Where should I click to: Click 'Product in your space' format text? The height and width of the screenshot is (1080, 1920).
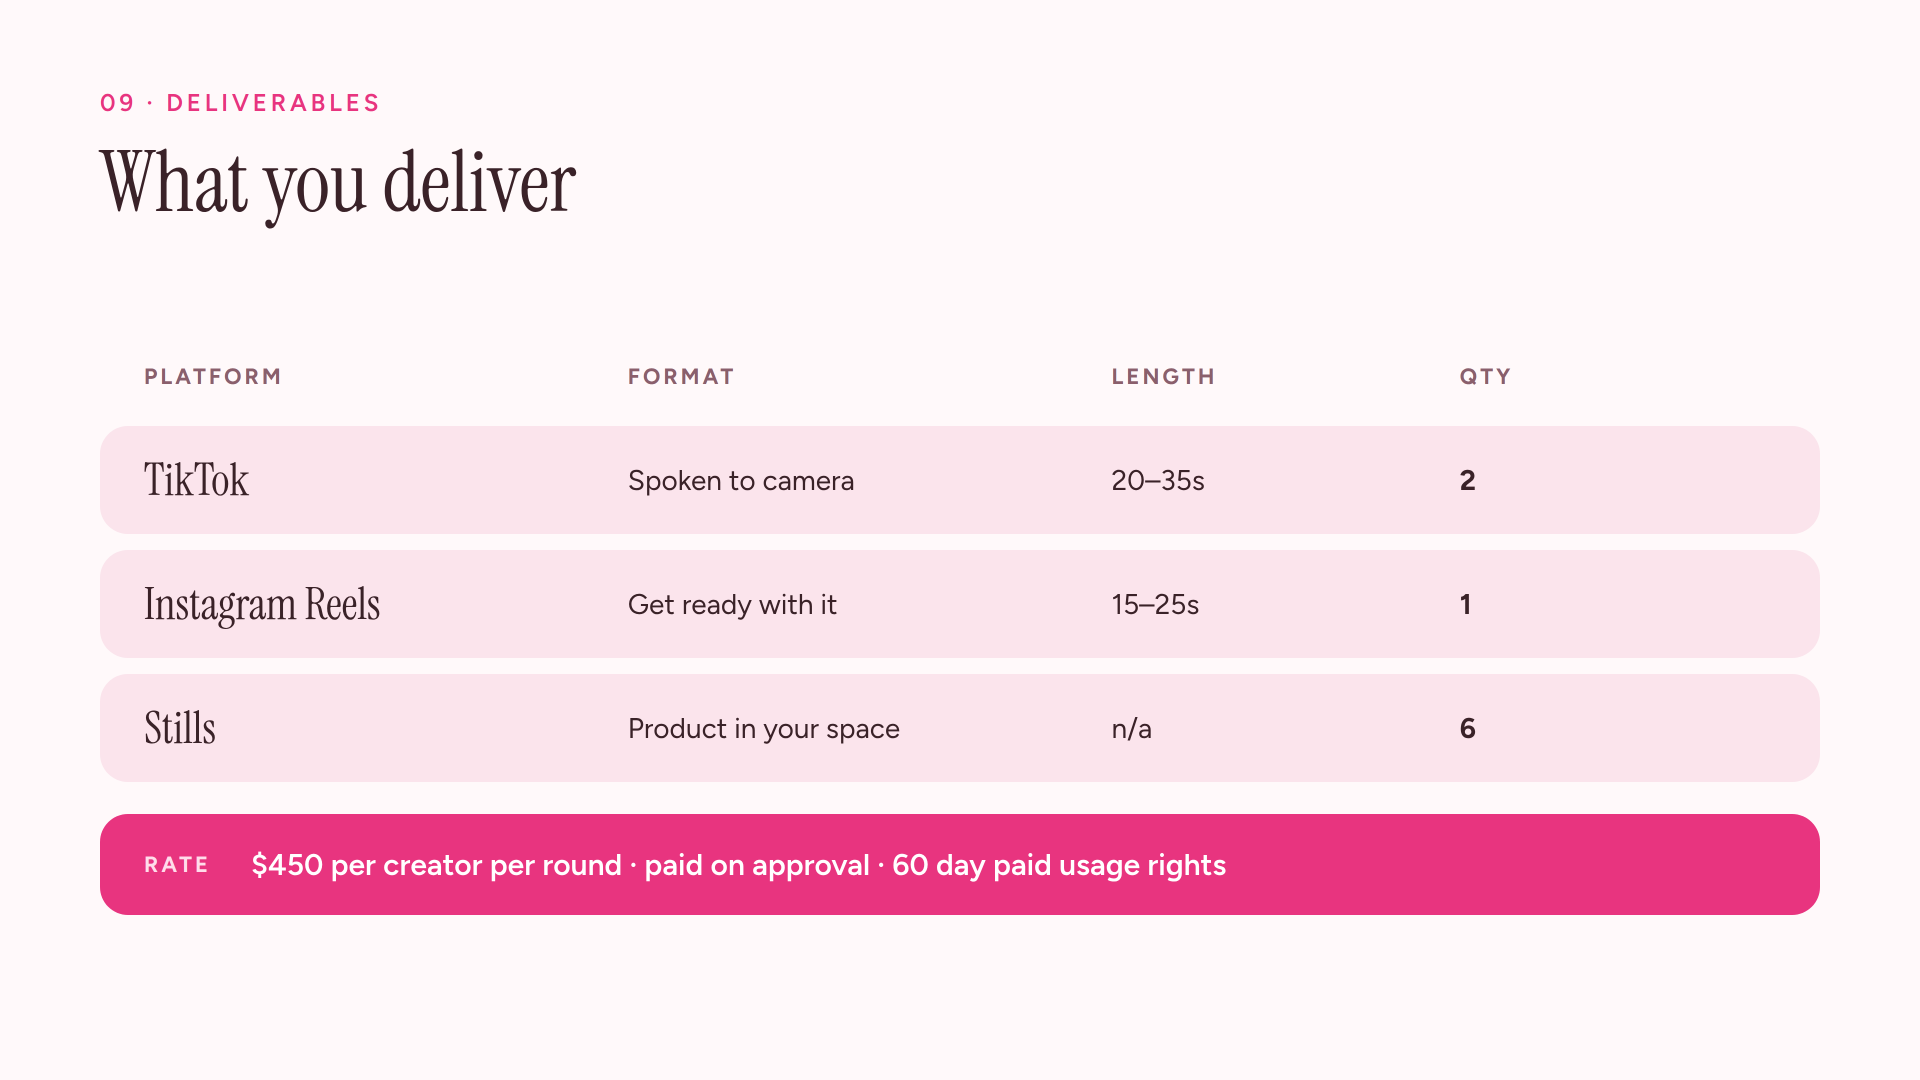[764, 729]
